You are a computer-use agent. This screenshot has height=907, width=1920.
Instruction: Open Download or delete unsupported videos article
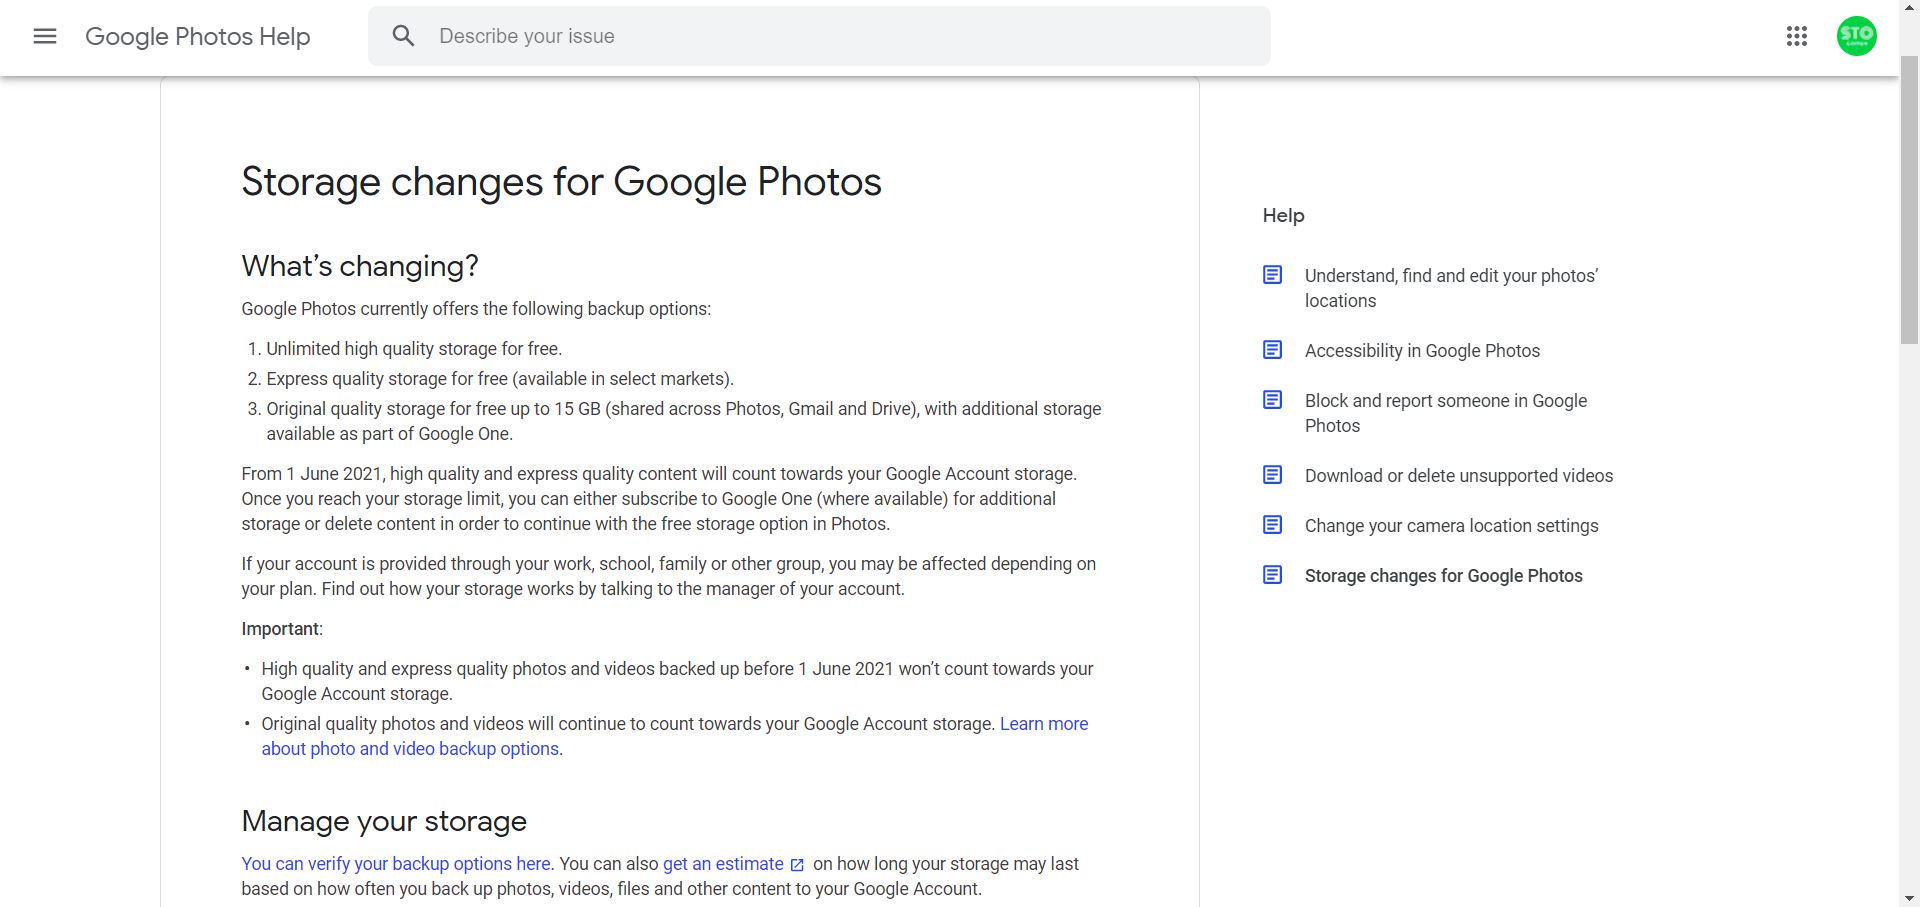click(1458, 476)
